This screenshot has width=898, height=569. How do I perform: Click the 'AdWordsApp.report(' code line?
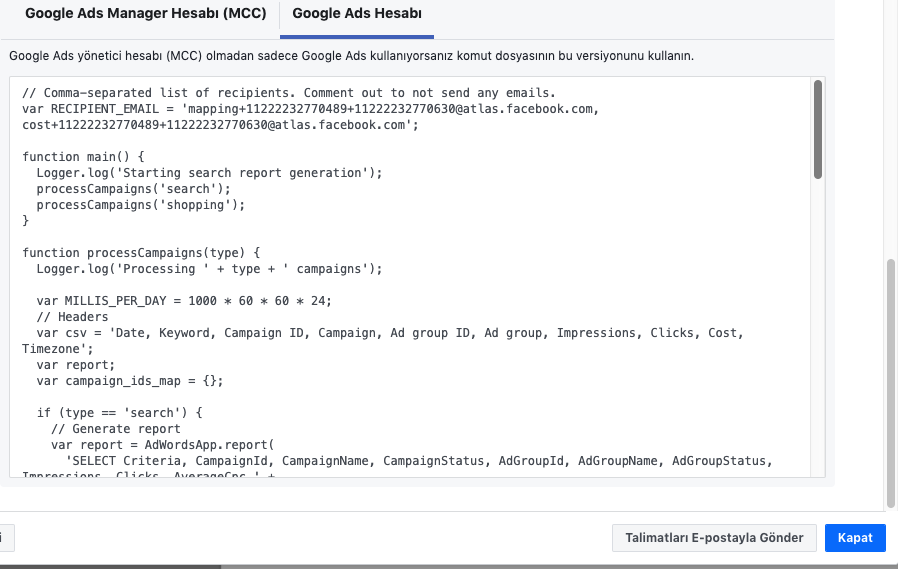click(163, 445)
